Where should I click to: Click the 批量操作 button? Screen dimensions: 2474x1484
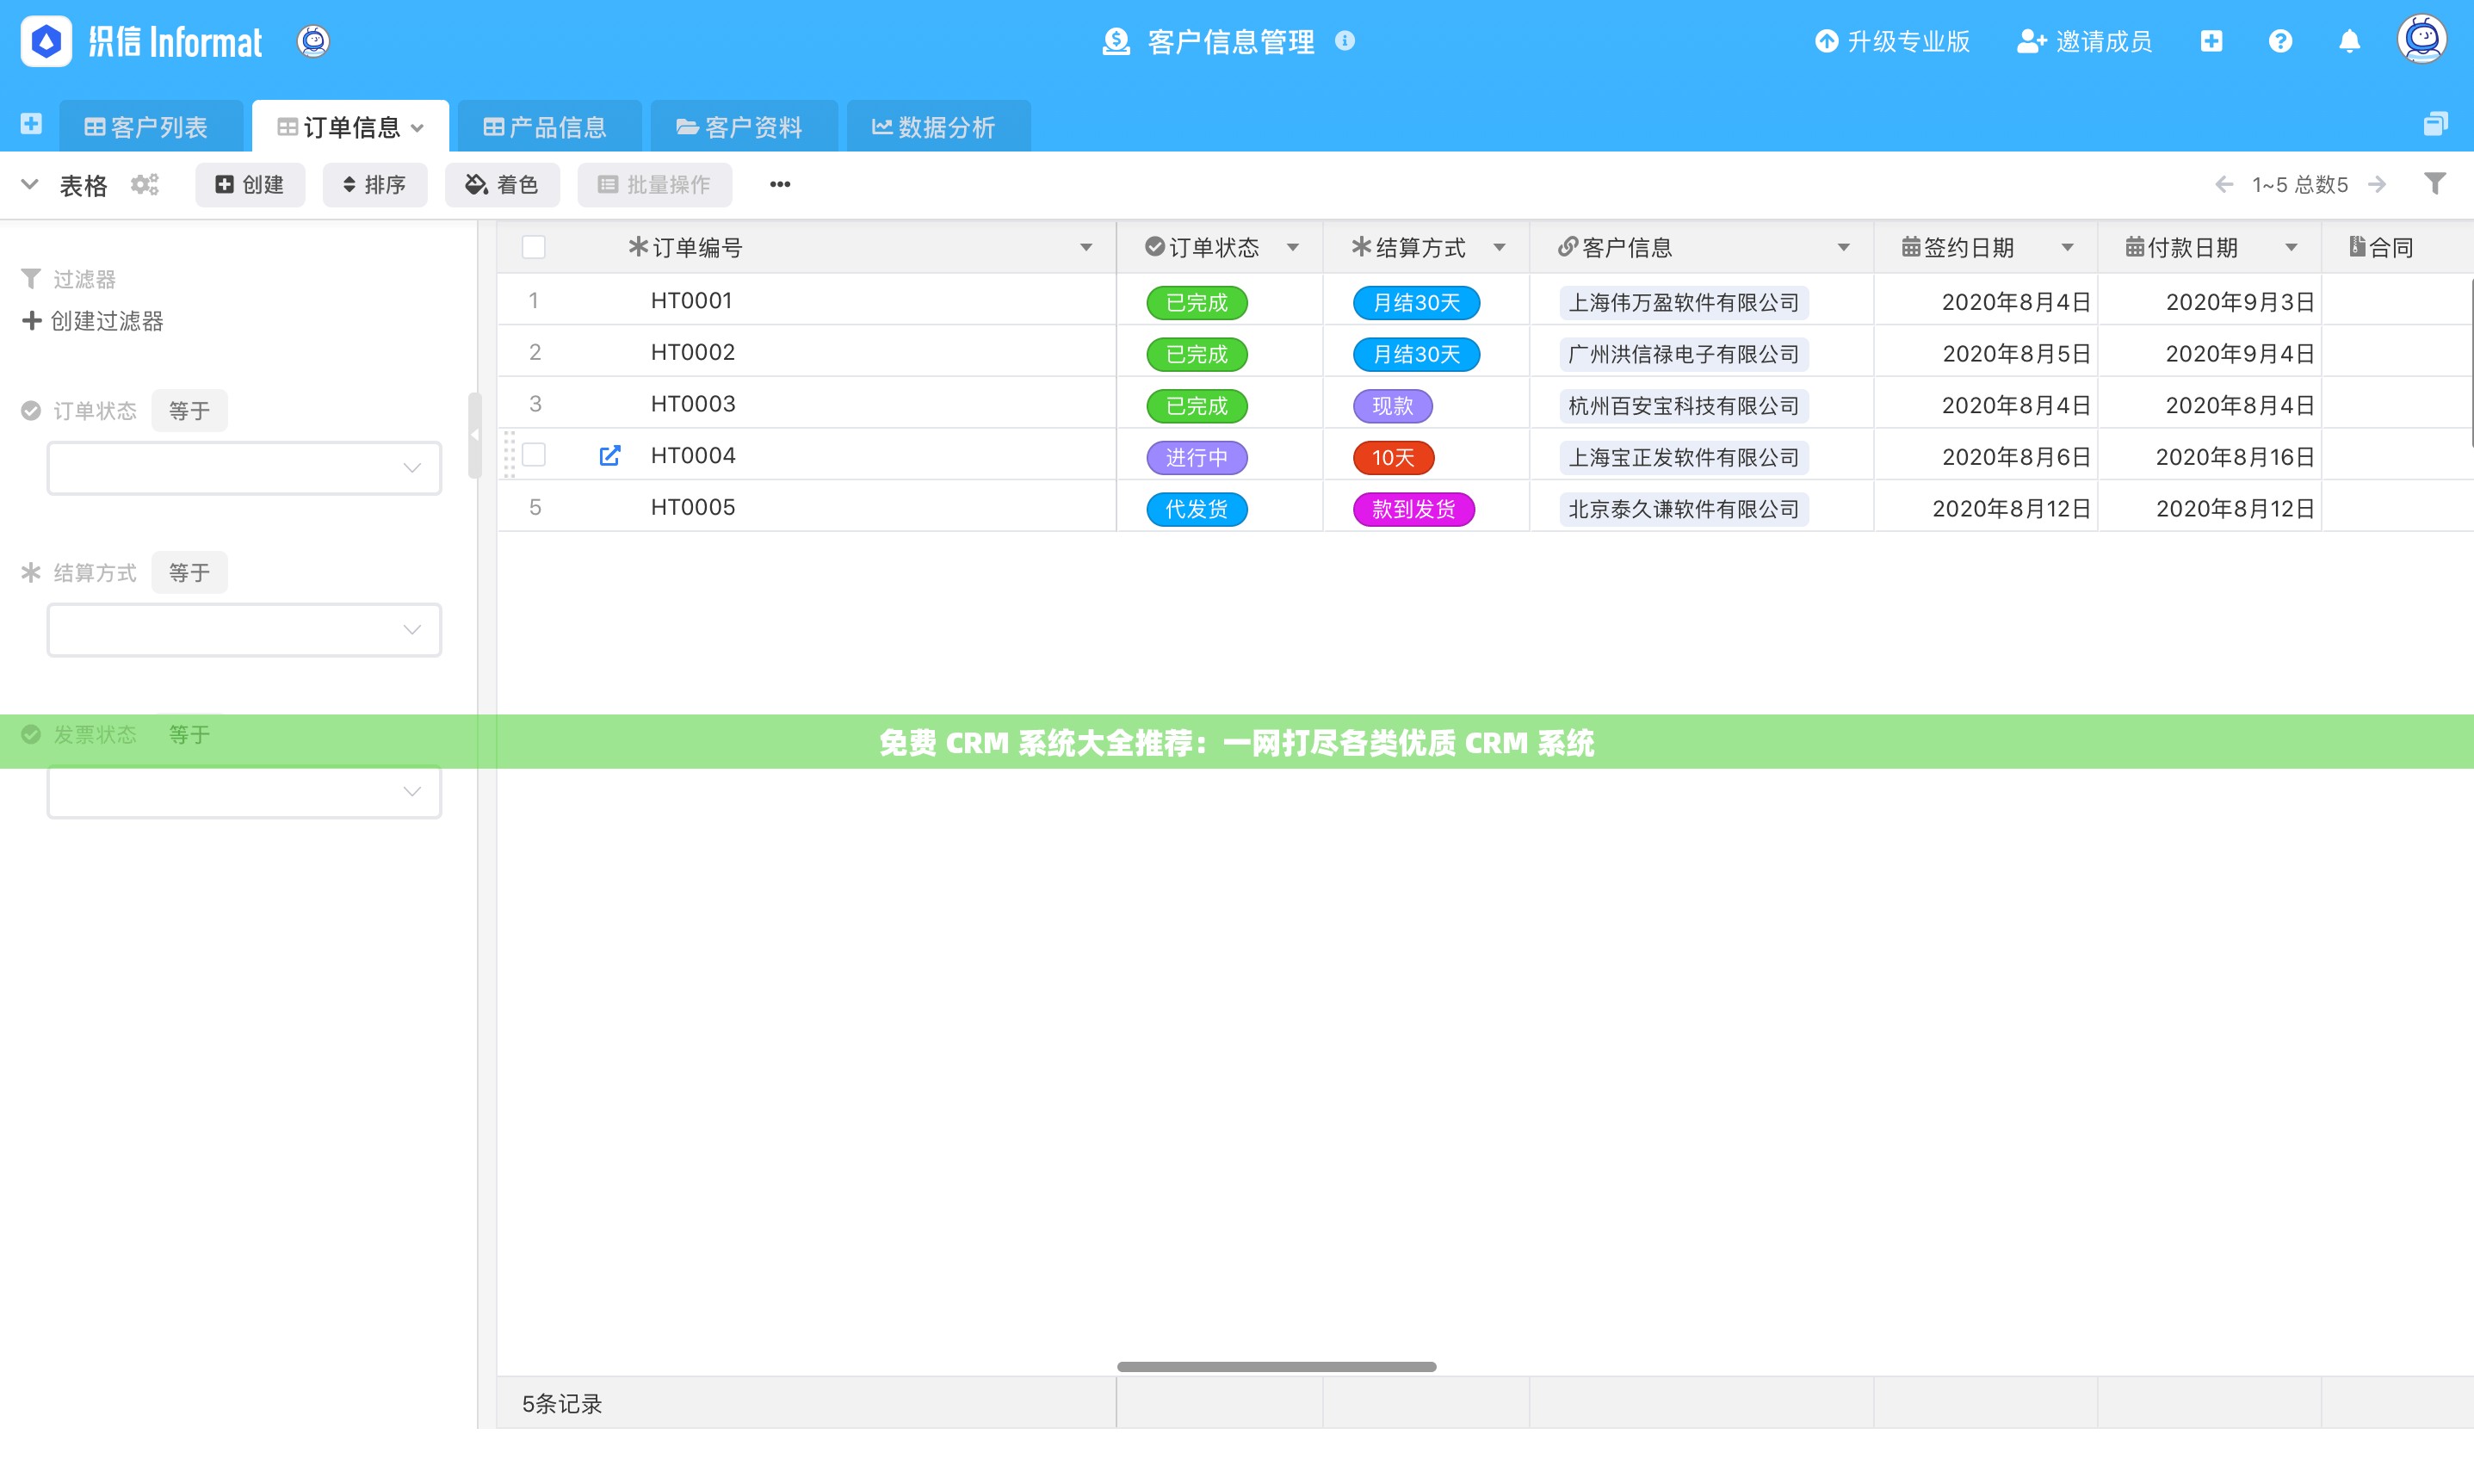click(x=654, y=185)
